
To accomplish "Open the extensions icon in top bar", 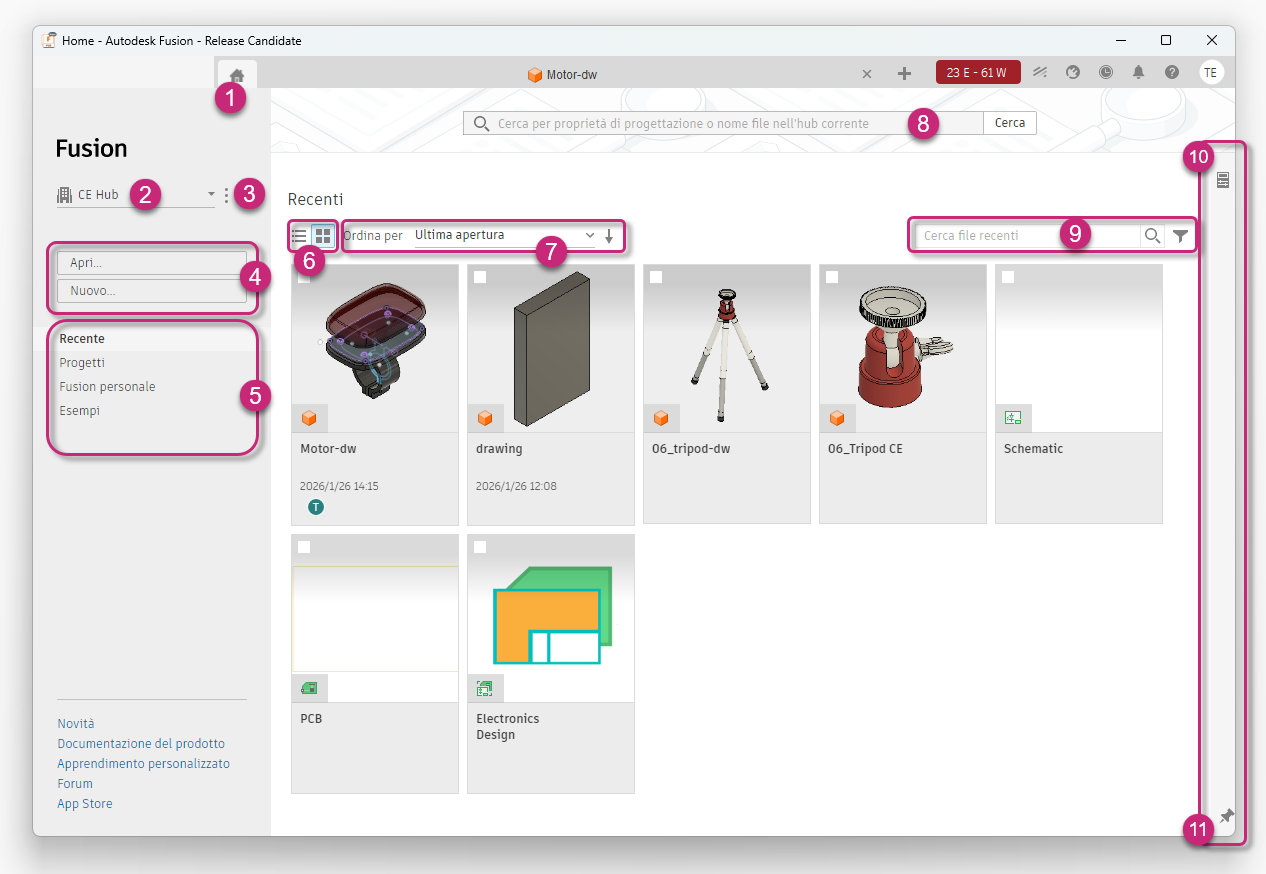I will [1073, 72].
